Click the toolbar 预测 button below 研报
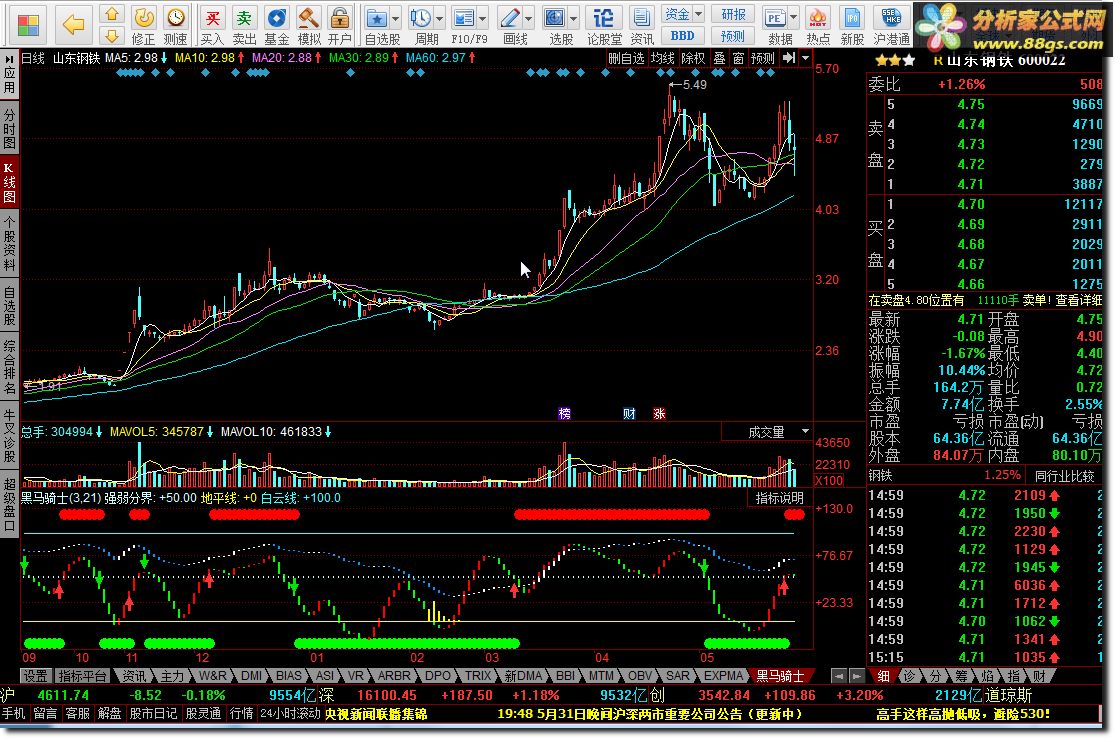This screenshot has width=1115, height=738. [733, 36]
